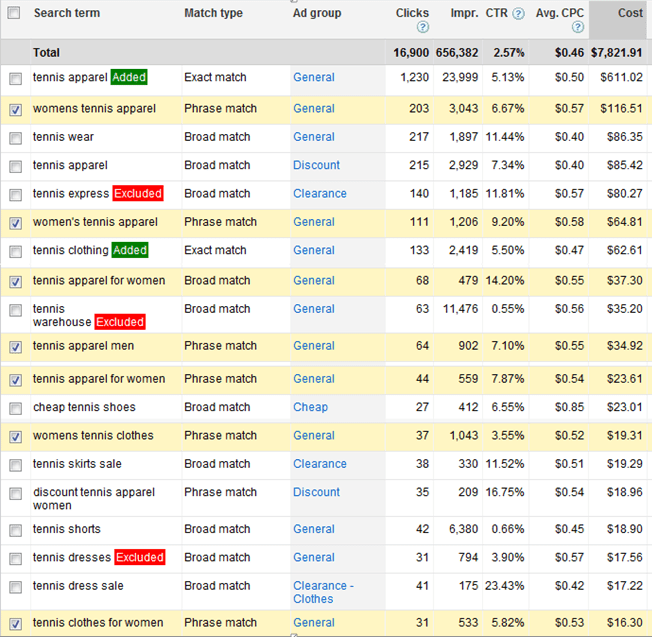The image size is (652, 637).
Task: Click the total clicks value 16,900
Action: [411, 52]
